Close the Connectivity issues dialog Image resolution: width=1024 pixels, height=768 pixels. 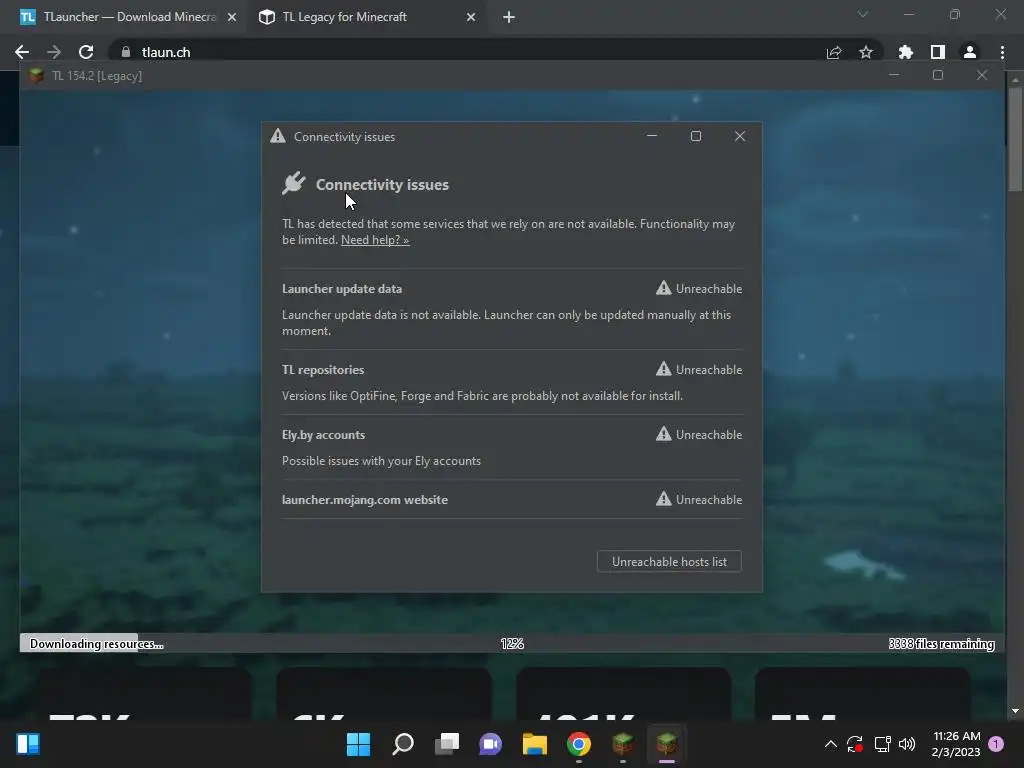point(739,136)
